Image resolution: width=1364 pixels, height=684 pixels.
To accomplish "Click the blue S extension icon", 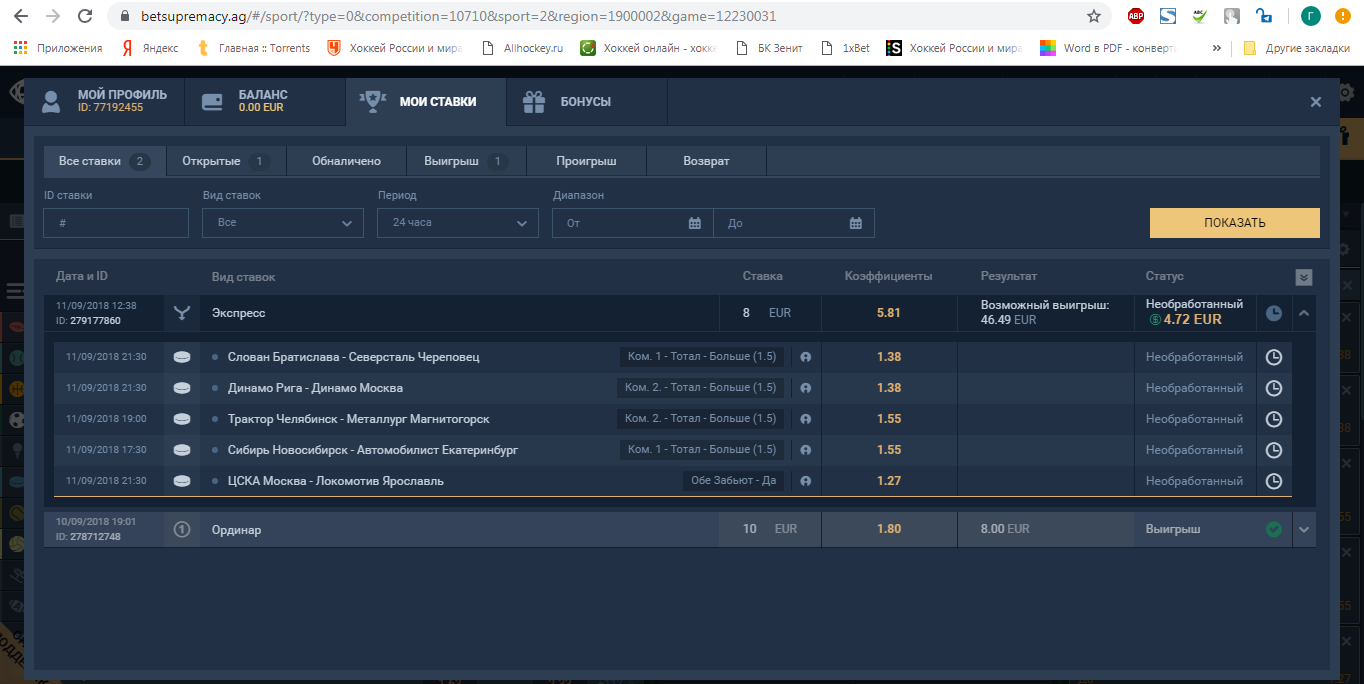I will (x=1168, y=16).
